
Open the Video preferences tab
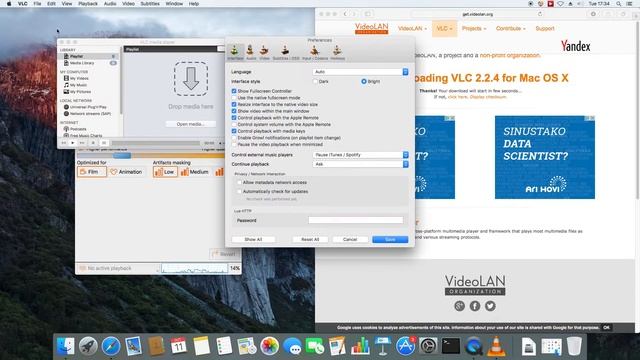tap(264, 53)
